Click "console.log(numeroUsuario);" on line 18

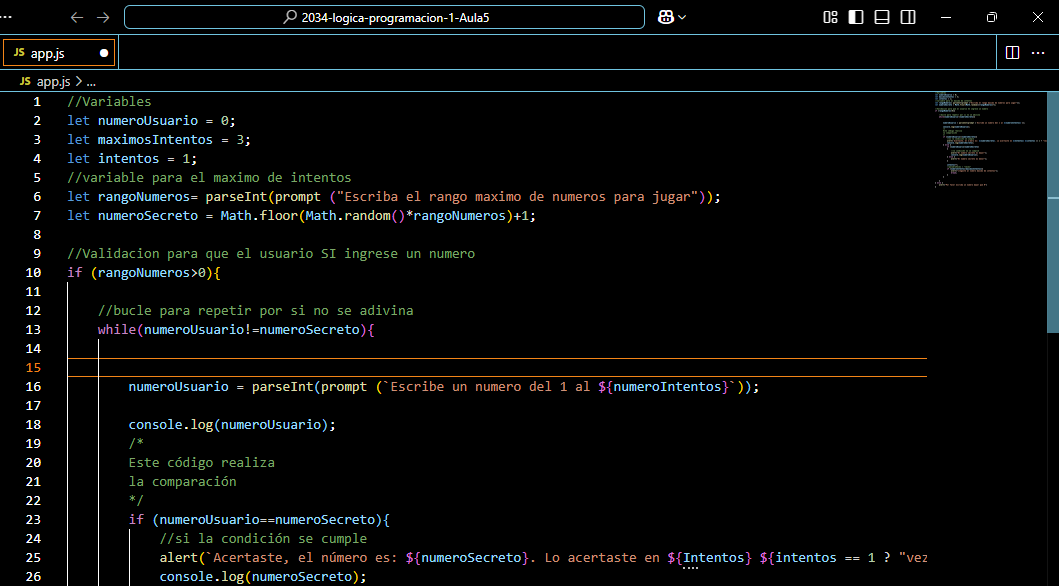232,425
